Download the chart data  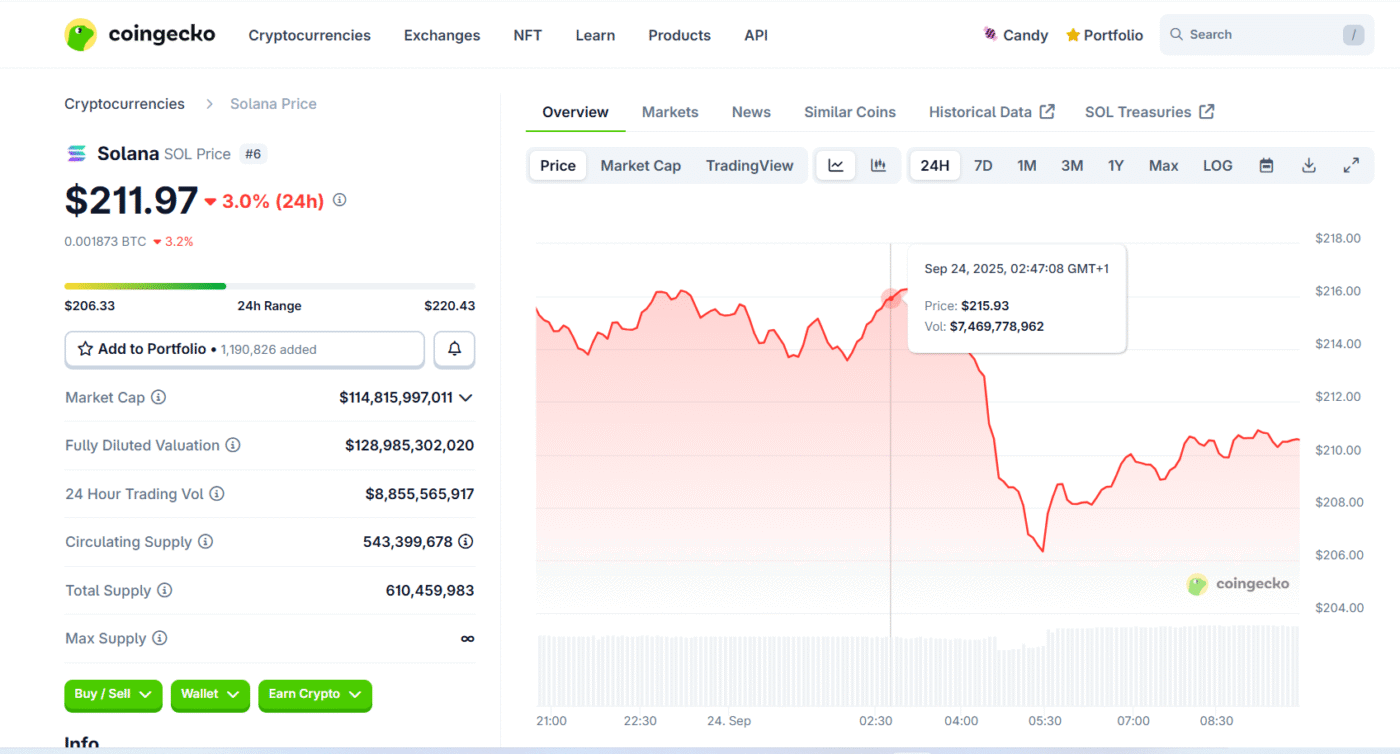[x=1308, y=166]
